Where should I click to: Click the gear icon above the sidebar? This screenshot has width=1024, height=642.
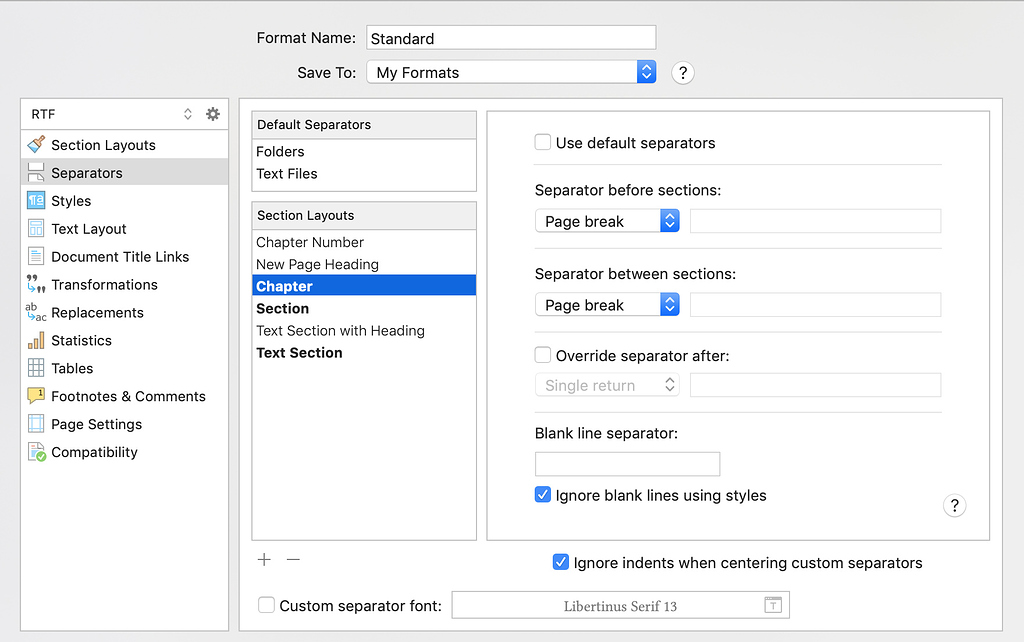pos(212,114)
